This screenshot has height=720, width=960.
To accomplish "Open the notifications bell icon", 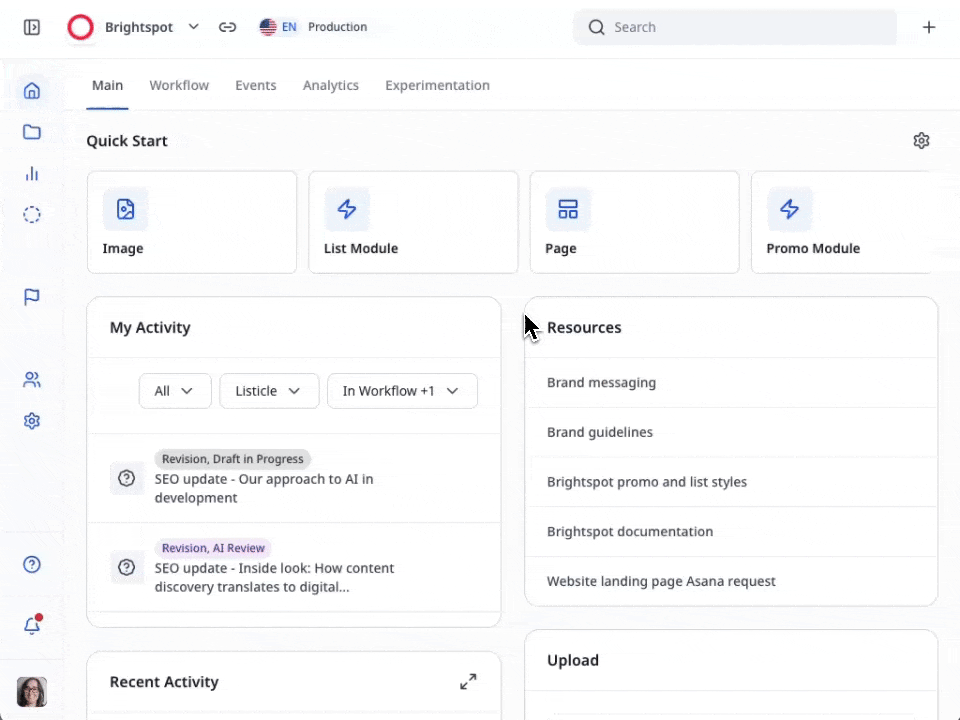I will pyautogui.click(x=32, y=626).
